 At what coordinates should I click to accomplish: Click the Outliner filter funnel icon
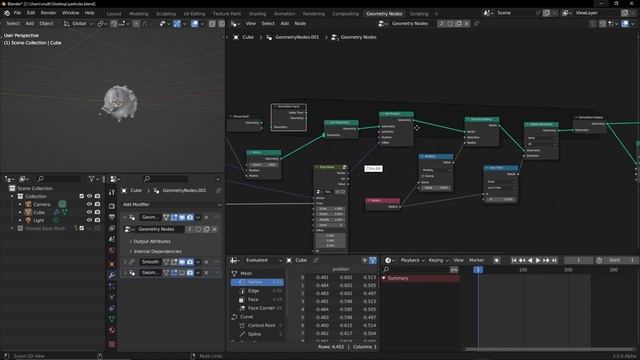click(92, 179)
